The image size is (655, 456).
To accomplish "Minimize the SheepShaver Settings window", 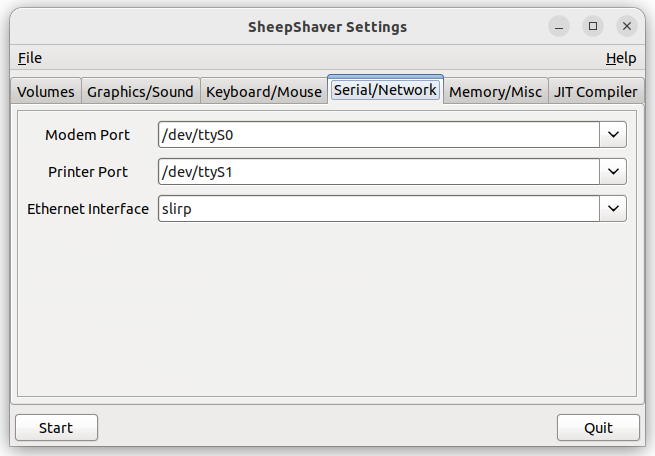I will [559, 26].
